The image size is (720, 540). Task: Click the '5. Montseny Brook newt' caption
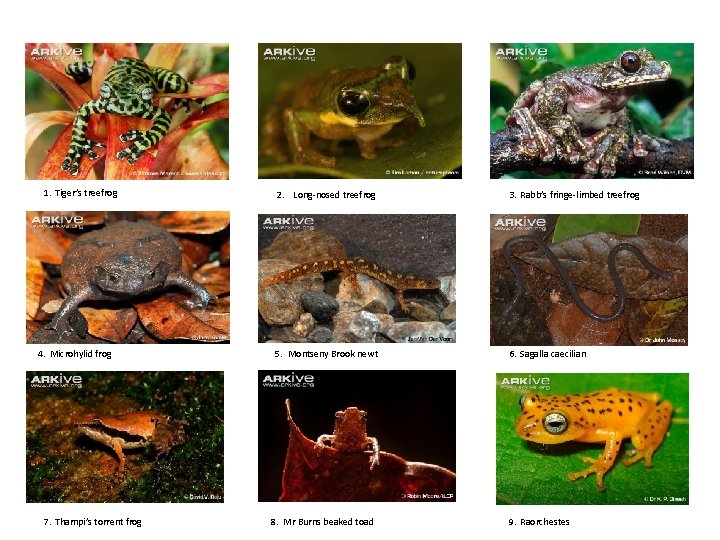[326, 354]
